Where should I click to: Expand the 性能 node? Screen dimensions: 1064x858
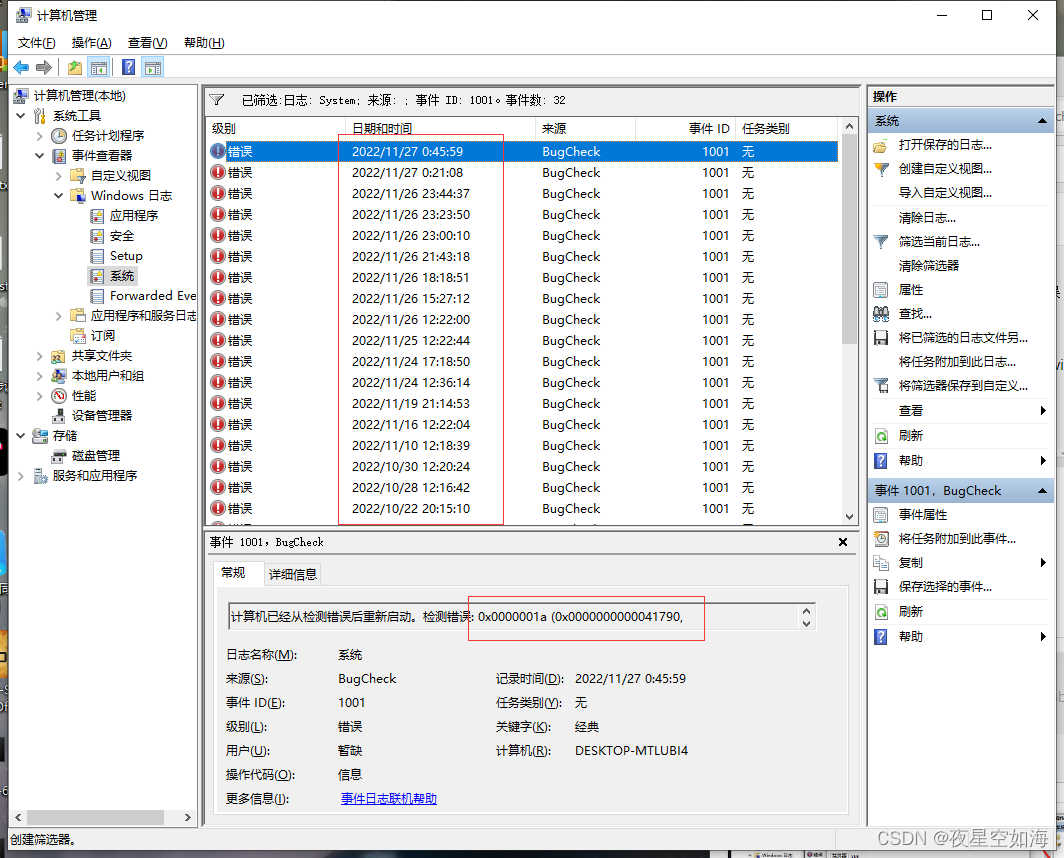(x=39, y=396)
